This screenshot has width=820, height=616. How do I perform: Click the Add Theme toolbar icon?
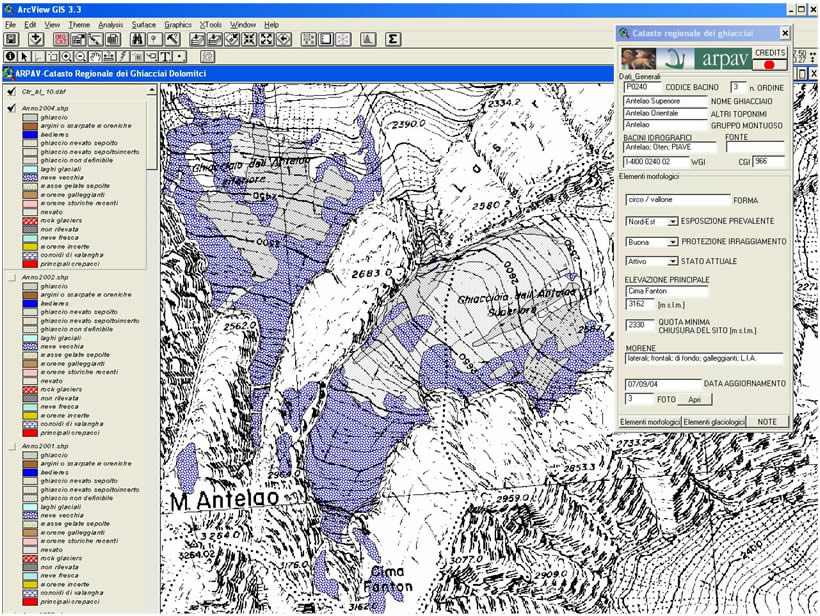[36, 39]
